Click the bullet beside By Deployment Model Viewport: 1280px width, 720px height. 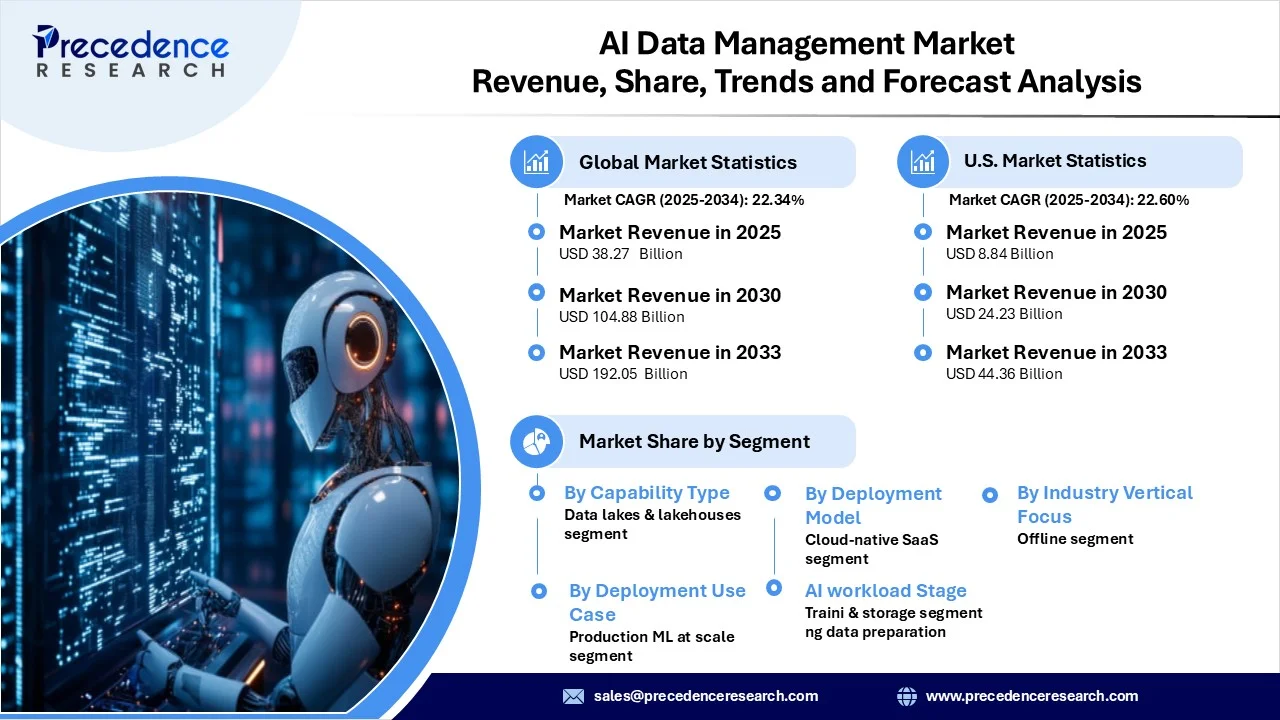(x=773, y=493)
